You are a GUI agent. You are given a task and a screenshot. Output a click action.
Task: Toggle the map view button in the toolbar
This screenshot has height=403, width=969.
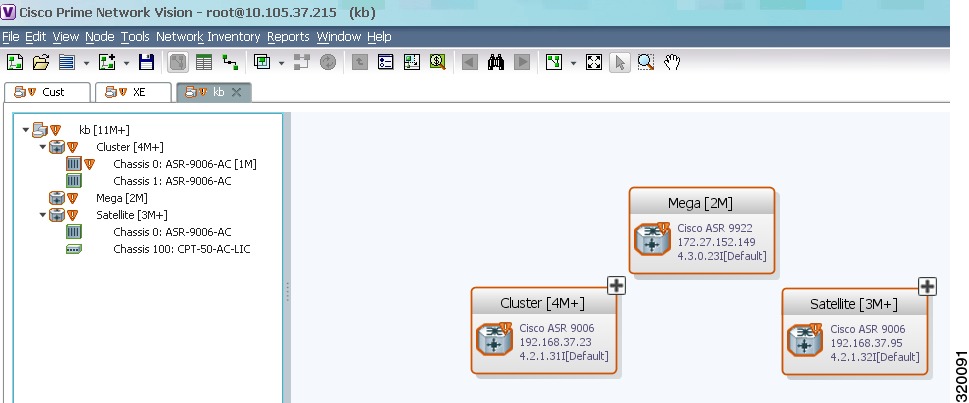[x=178, y=62]
